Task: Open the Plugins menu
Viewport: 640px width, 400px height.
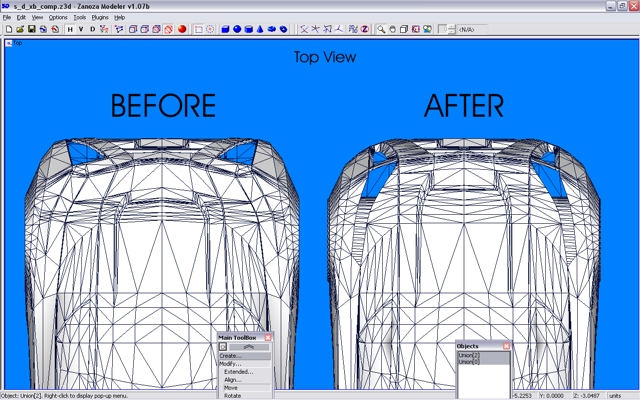Action: 100,17
